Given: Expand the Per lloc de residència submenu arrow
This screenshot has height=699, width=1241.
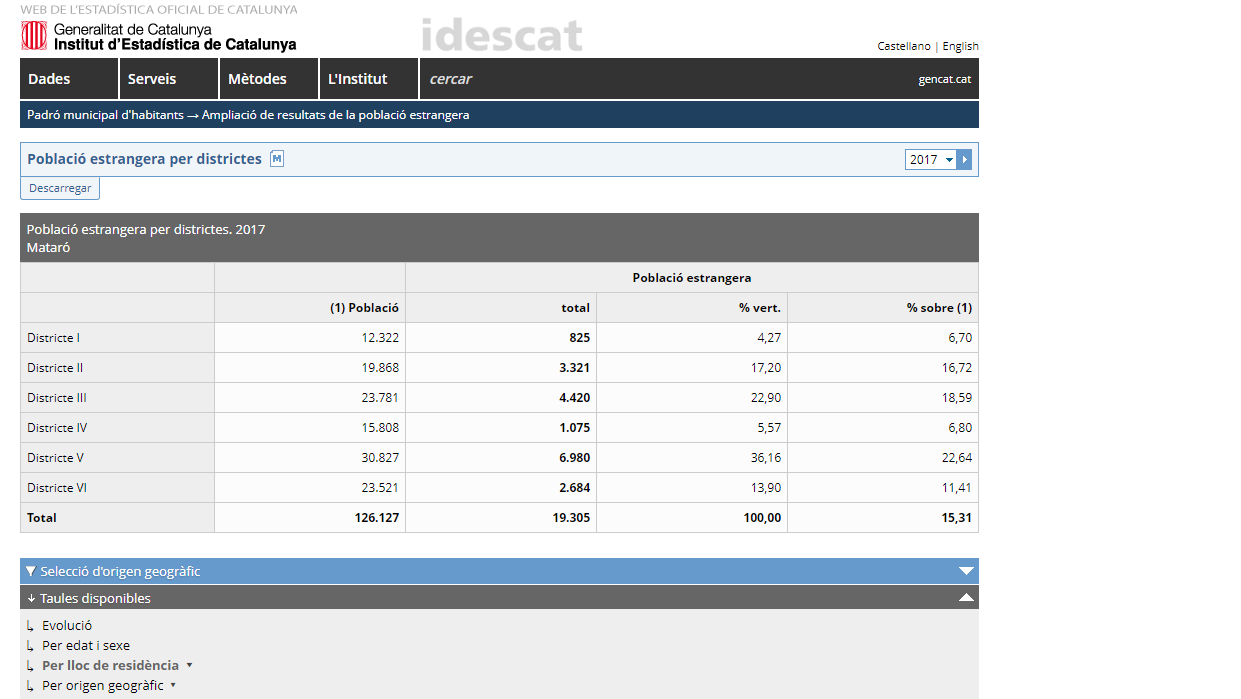Looking at the screenshot, I should tap(189, 665).
